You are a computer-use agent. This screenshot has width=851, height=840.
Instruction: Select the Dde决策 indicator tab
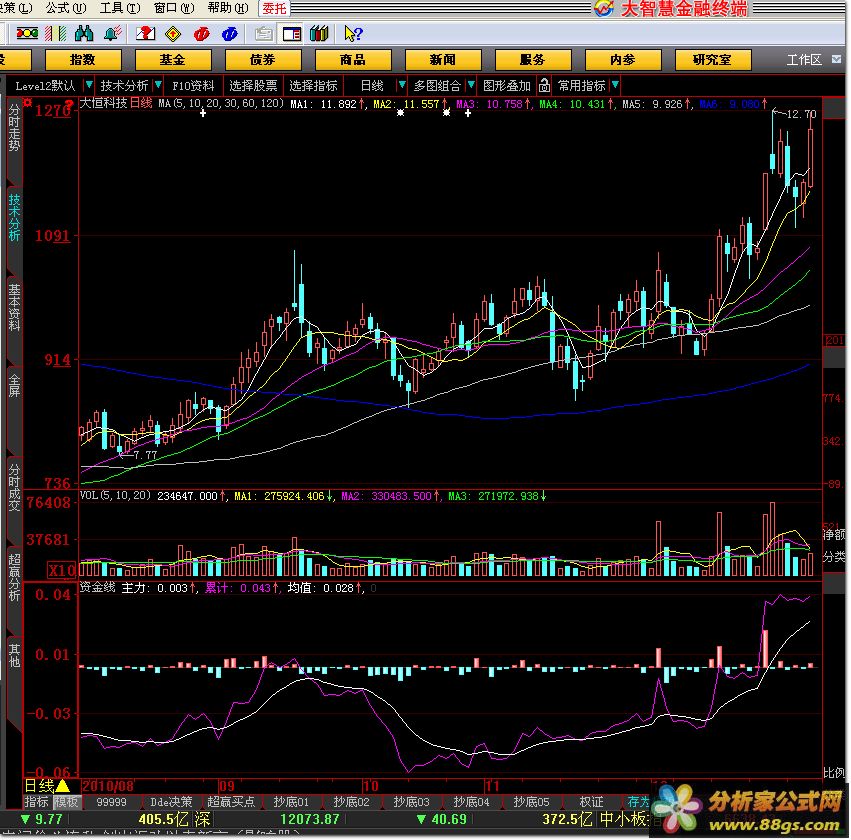coord(171,801)
